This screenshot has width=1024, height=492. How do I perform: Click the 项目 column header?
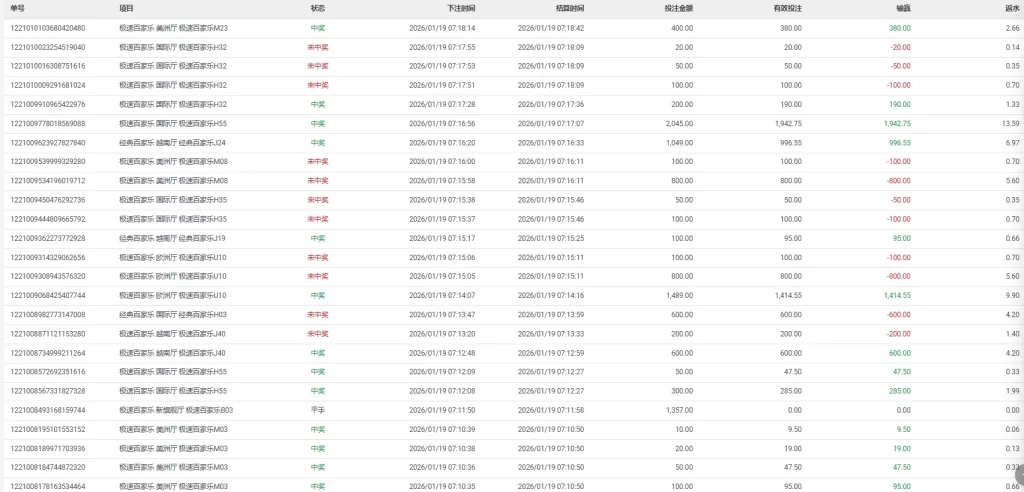tap(126, 7)
